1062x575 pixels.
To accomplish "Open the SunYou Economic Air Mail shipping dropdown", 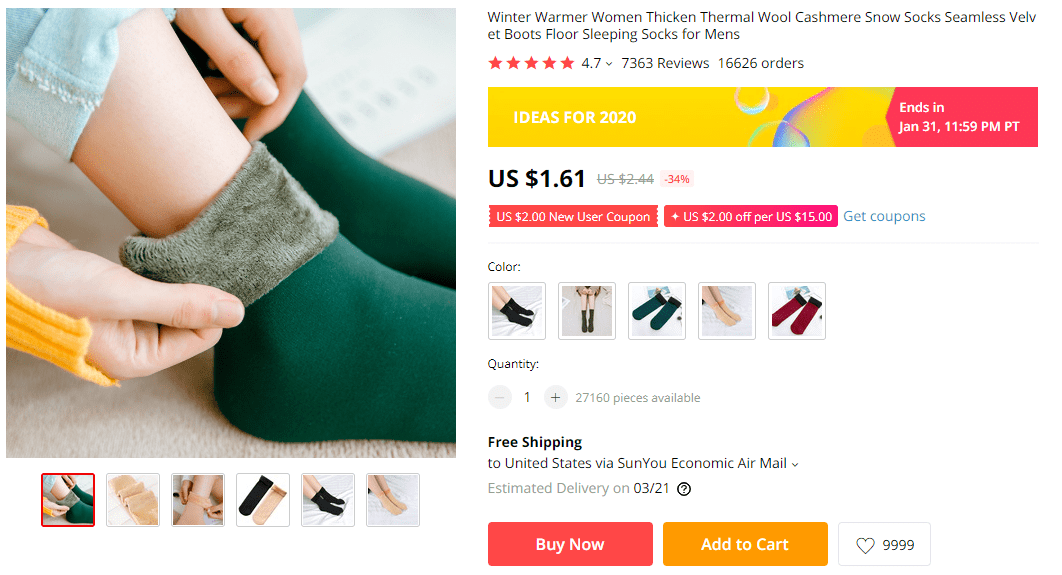I will (795, 464).
